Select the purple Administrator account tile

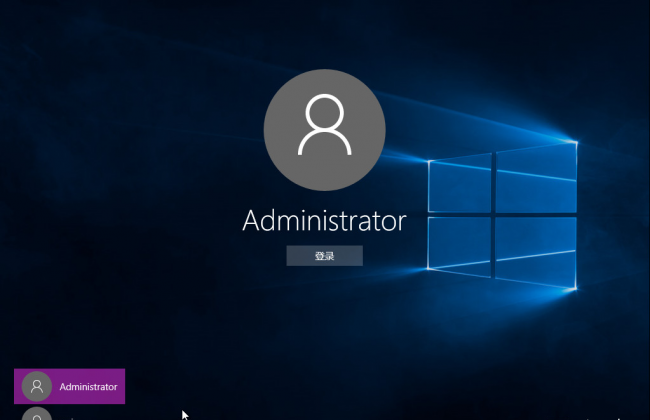(x=70, y=386)
